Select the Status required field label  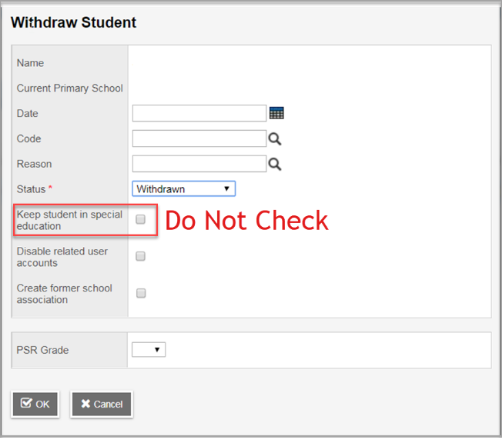34,189
